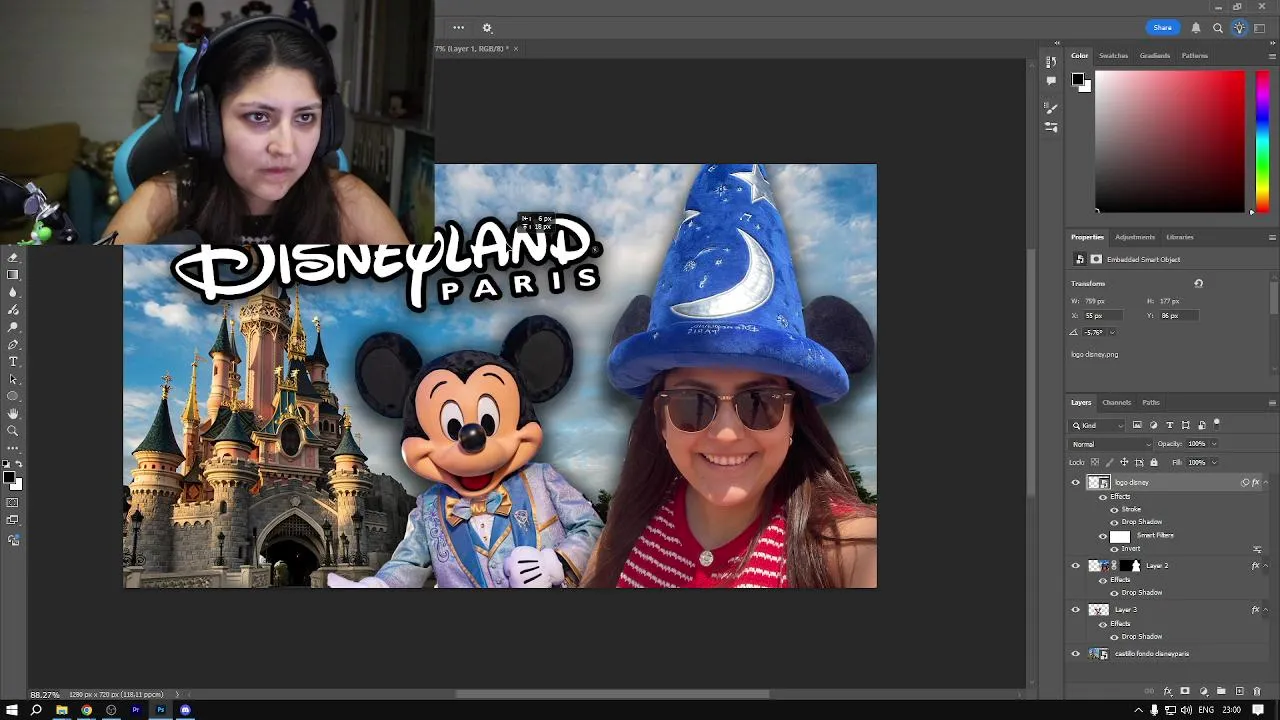This screenshot has height=720, width=1280.
Task: Open the Fill 100% dropdown
Action: point(1214,462)
